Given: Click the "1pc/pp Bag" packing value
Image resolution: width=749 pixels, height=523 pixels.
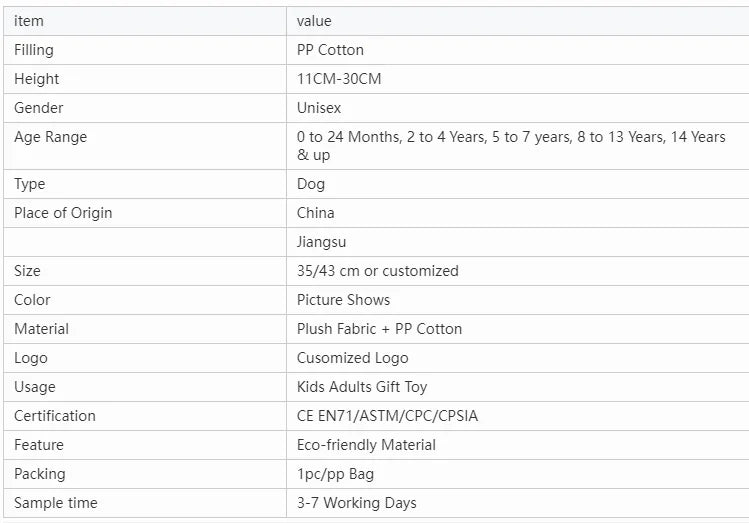Looking at the screenshot, I should coord(334,474).
